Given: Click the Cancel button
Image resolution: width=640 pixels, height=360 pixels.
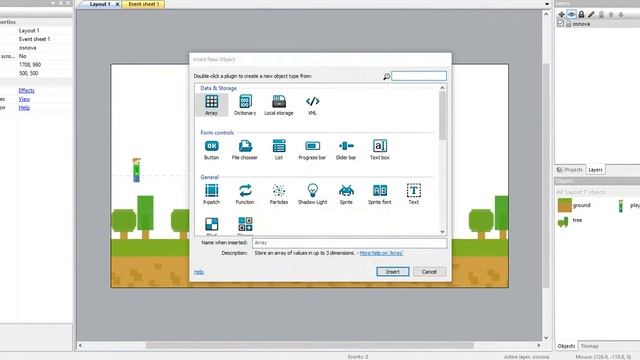Looking at the screenshot, I should pyautogui.click(x=429, y=271).
